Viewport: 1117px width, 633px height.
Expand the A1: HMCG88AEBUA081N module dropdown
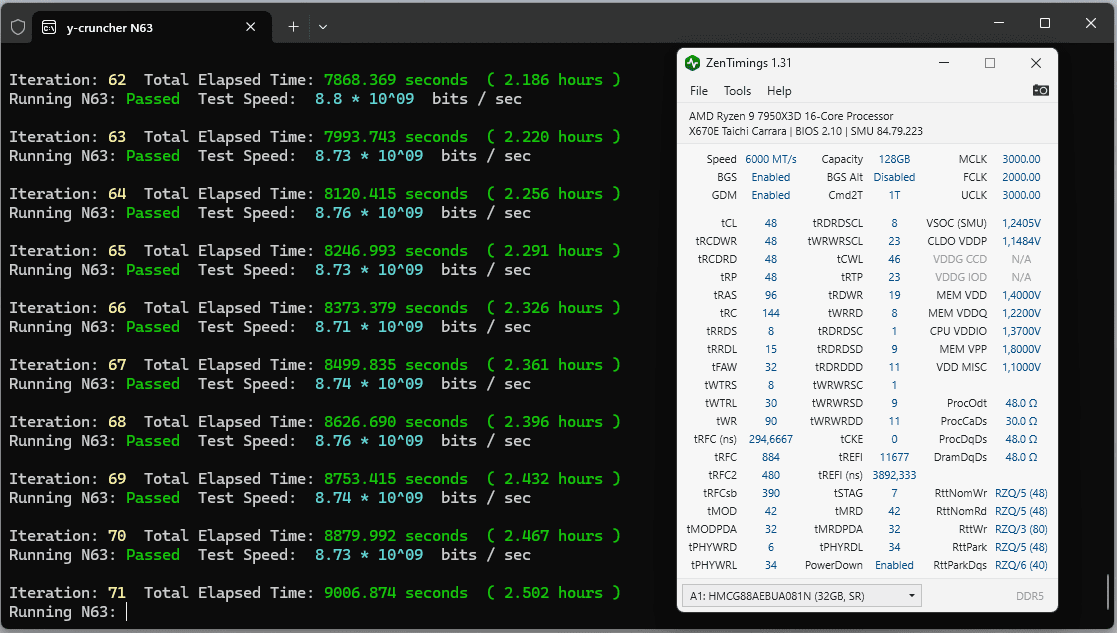[x=801, y=596]
